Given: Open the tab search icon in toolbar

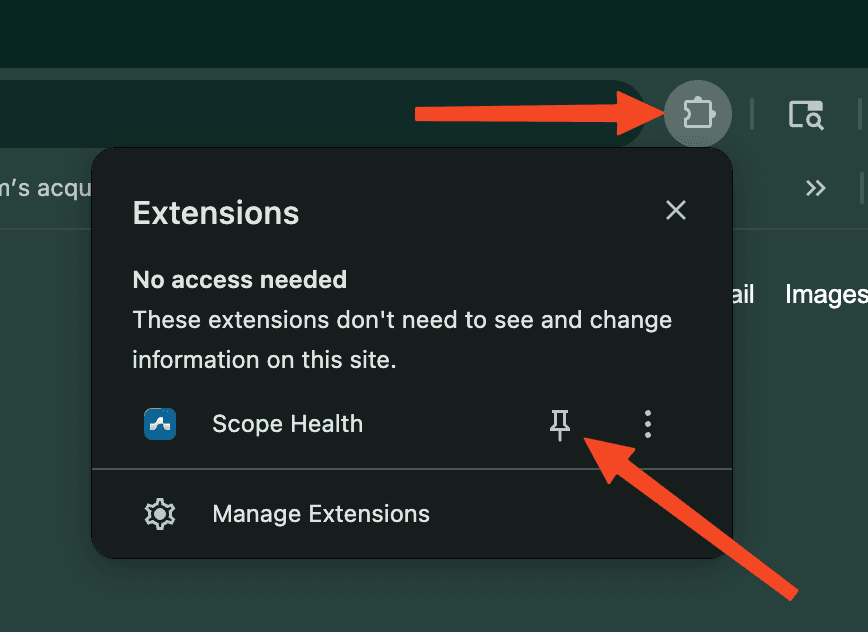Looking at the screenshot, I should click(805, 115).
